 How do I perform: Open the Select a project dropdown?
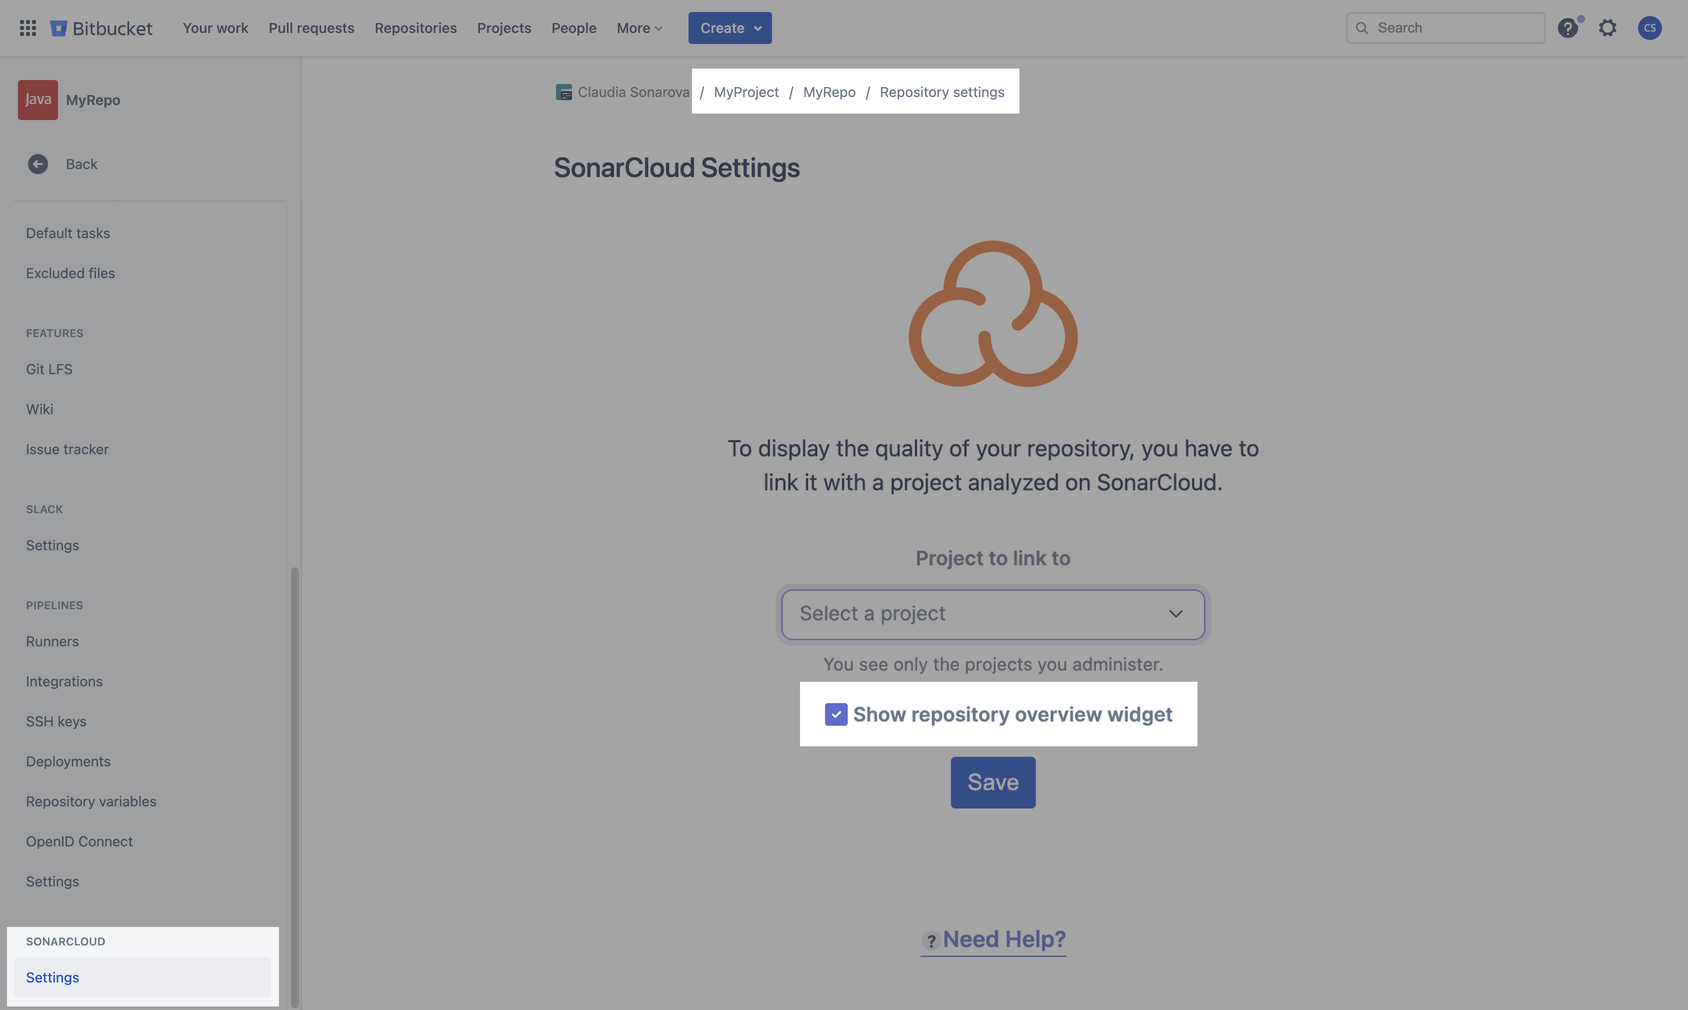[x=992, y=613]
